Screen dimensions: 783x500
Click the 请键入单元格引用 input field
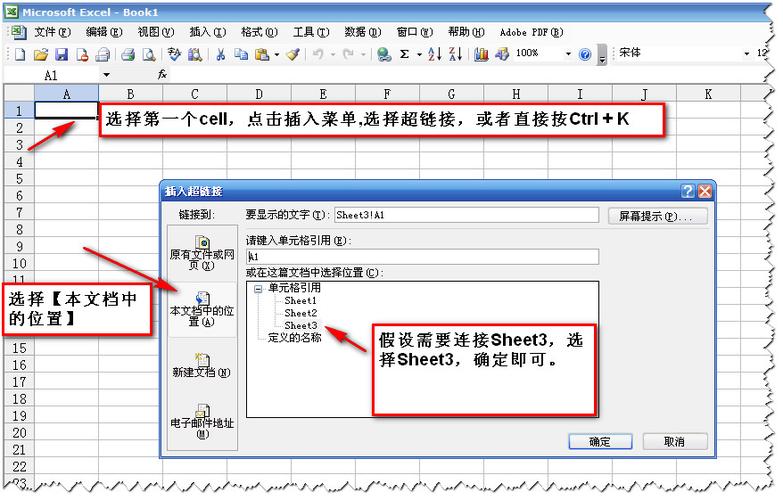(x=422, y=257)
